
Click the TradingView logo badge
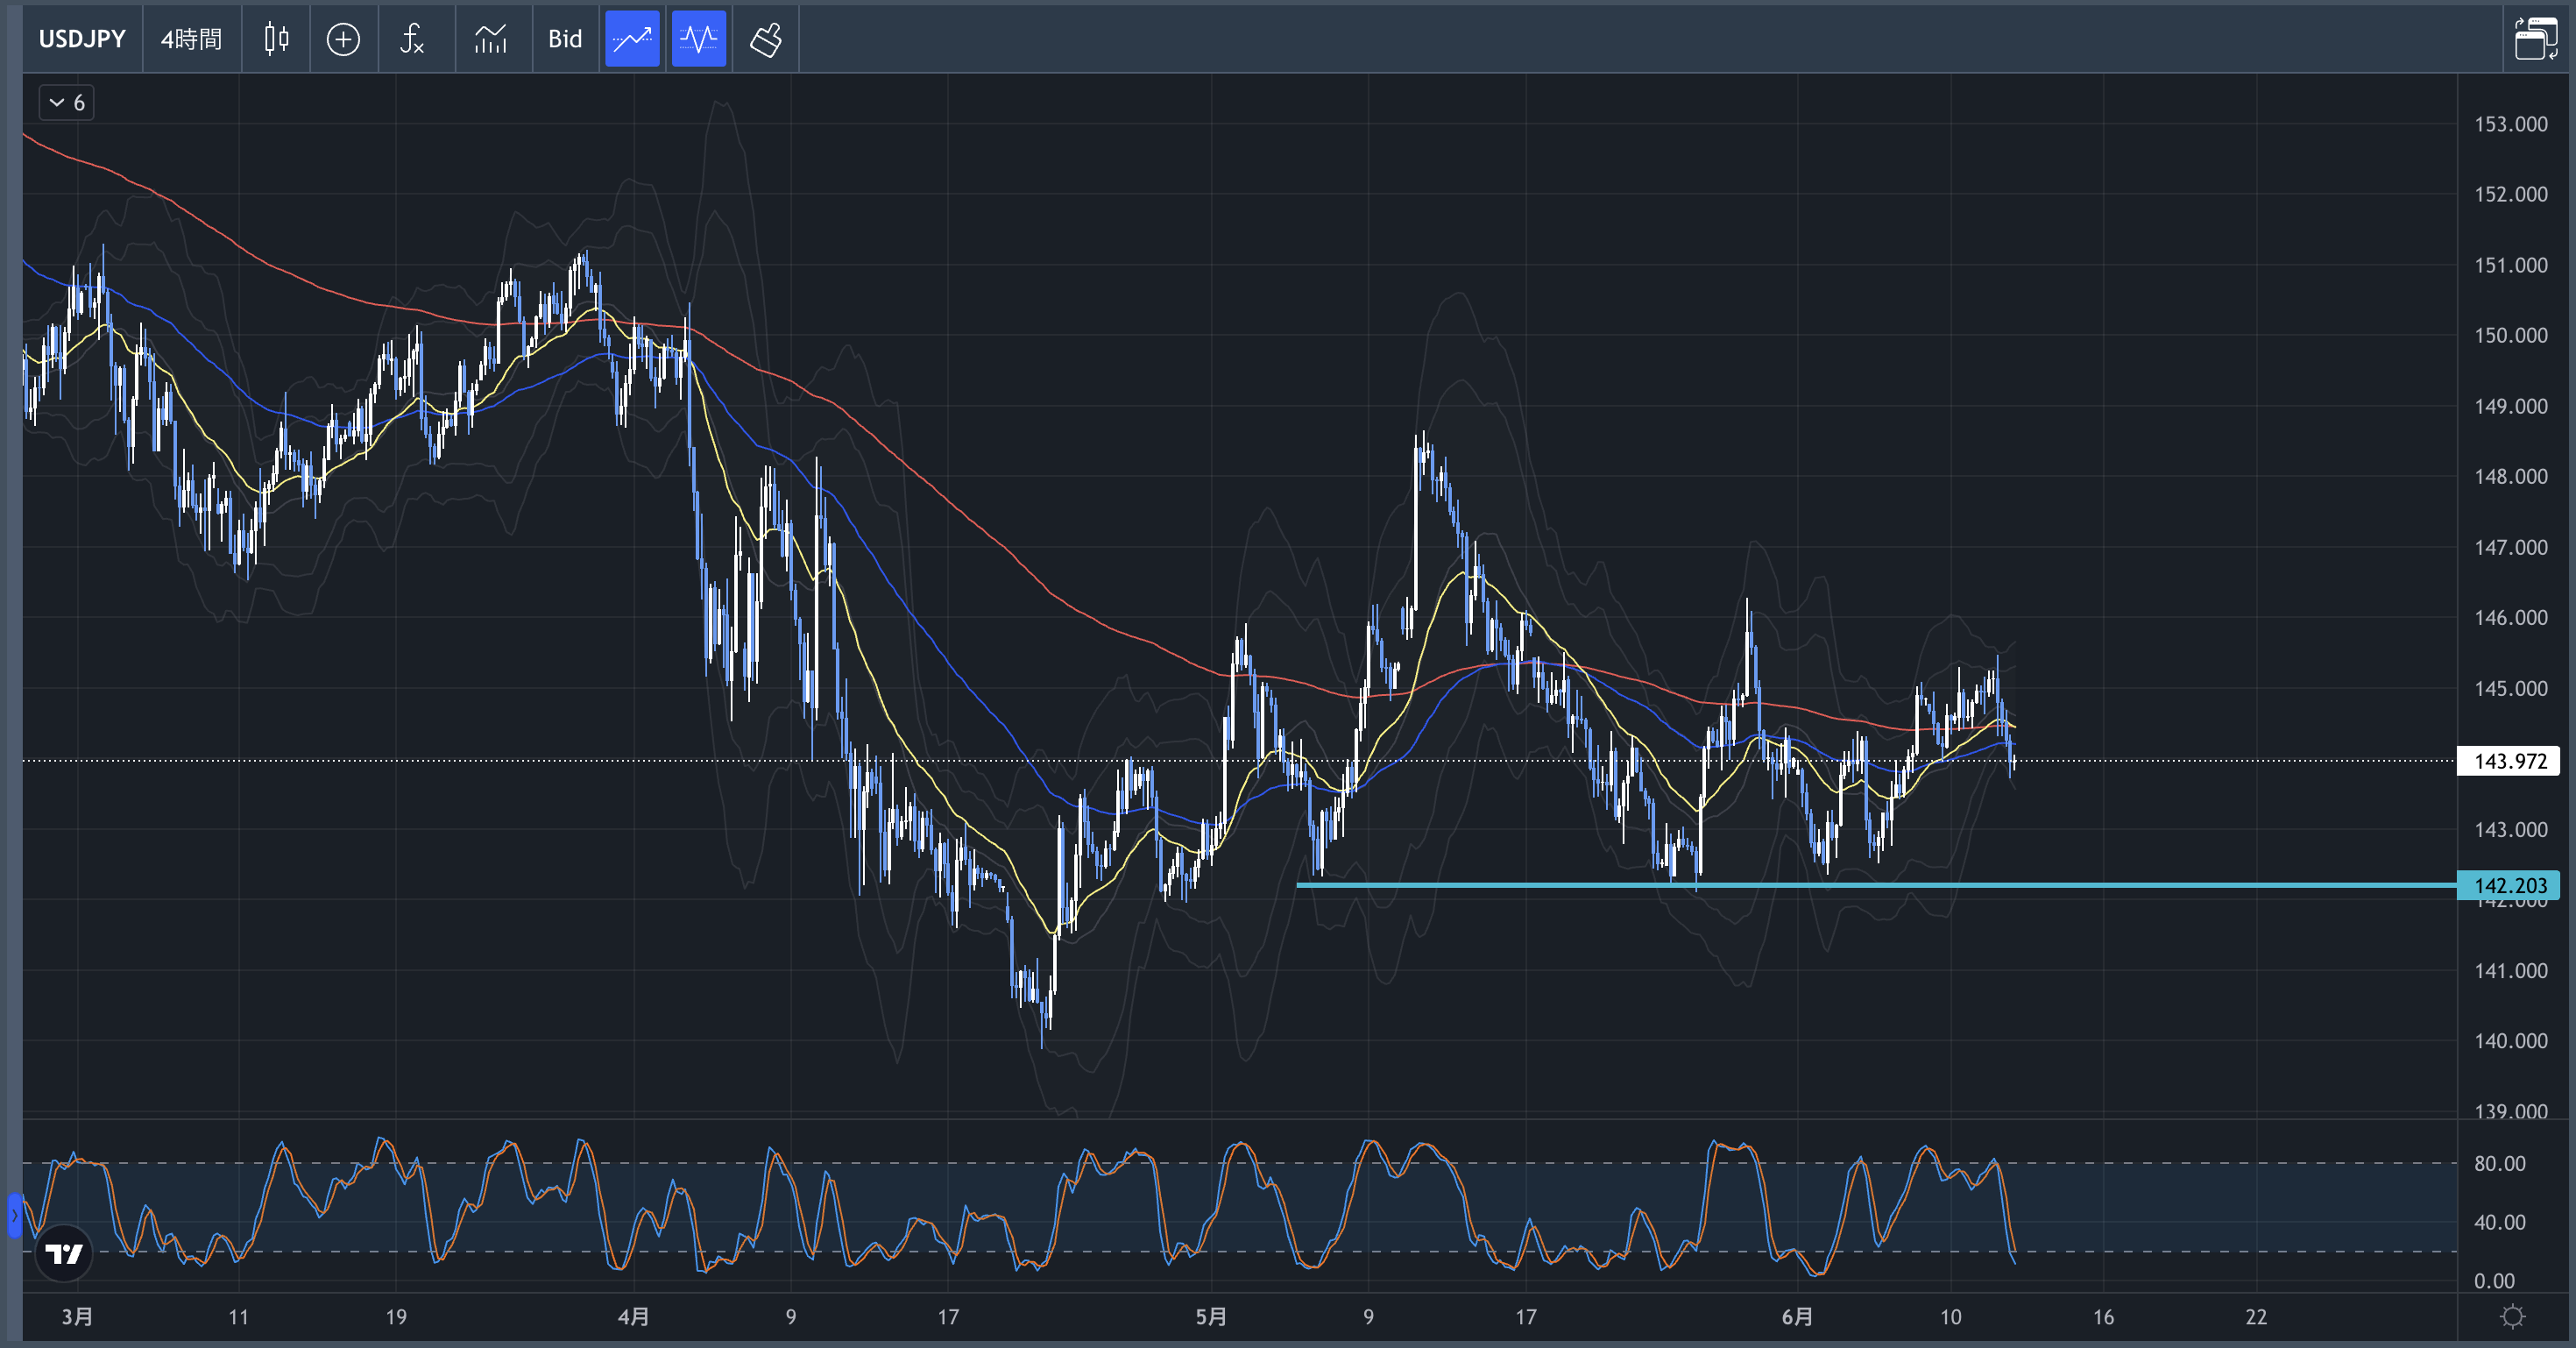click(x=64, y=1253)
